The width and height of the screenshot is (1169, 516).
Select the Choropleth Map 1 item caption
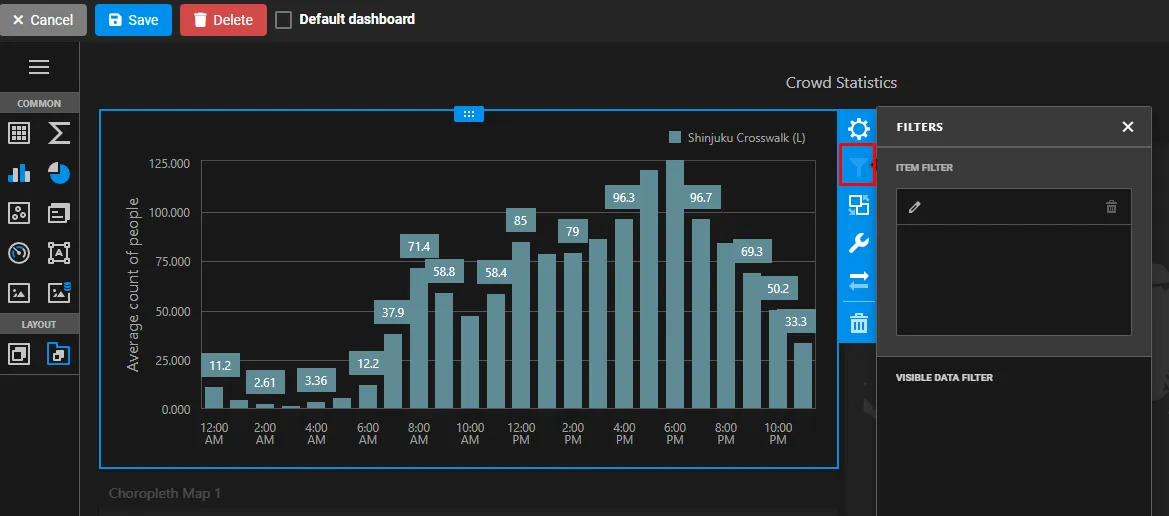click(165, 493)
